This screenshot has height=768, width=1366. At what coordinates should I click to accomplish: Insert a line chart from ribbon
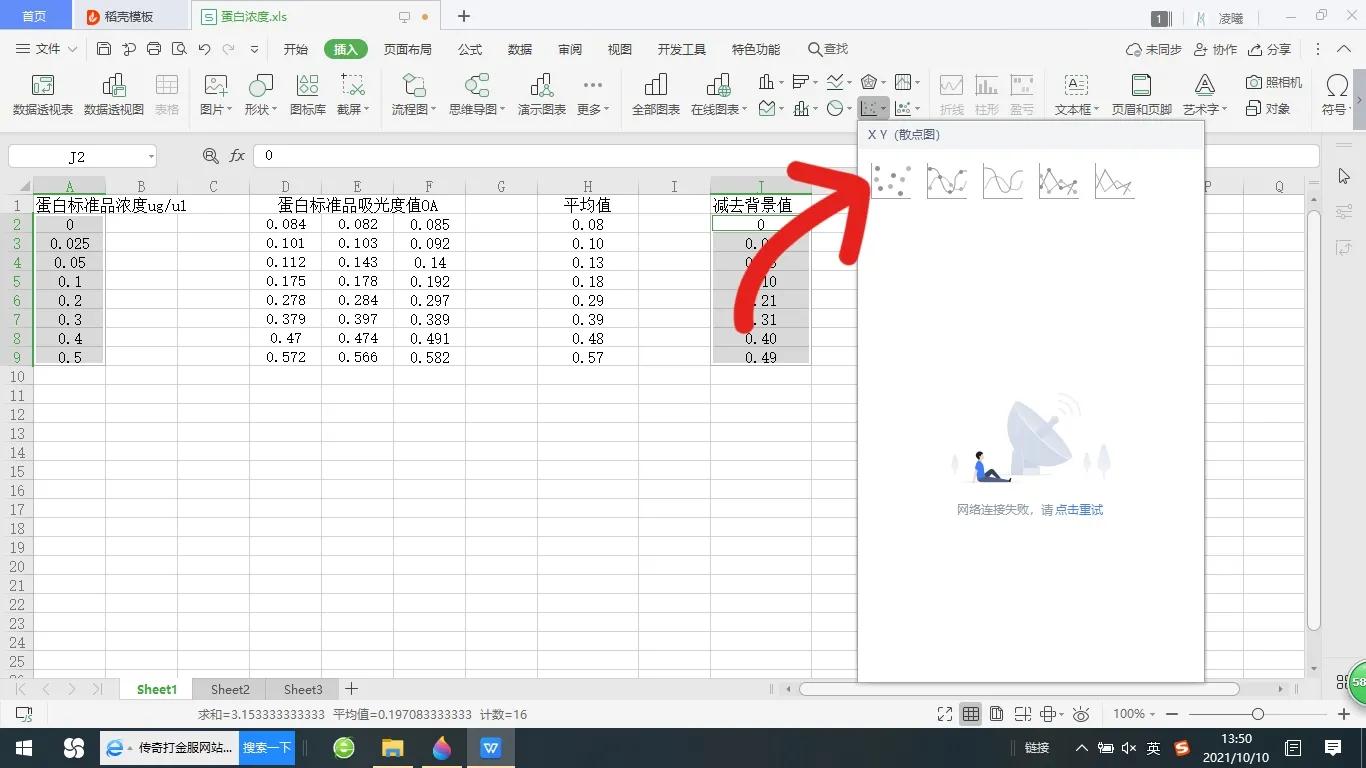[x=838, y=82]
